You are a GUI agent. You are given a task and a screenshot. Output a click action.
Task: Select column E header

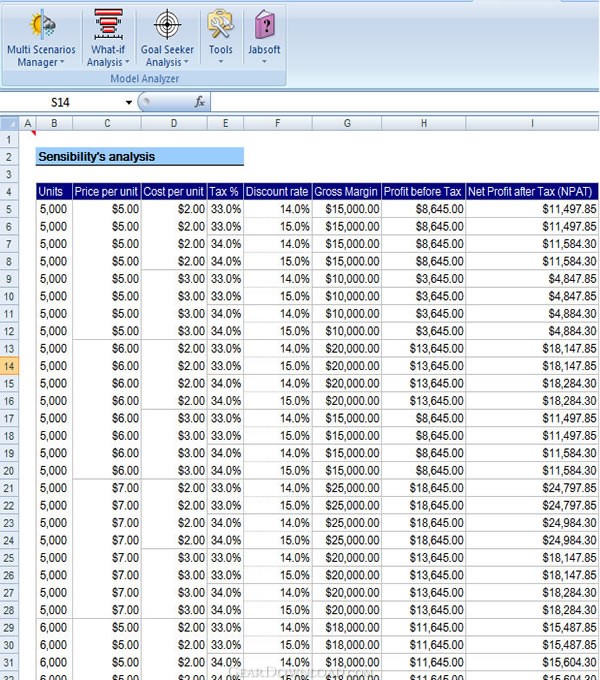(225, 124)
